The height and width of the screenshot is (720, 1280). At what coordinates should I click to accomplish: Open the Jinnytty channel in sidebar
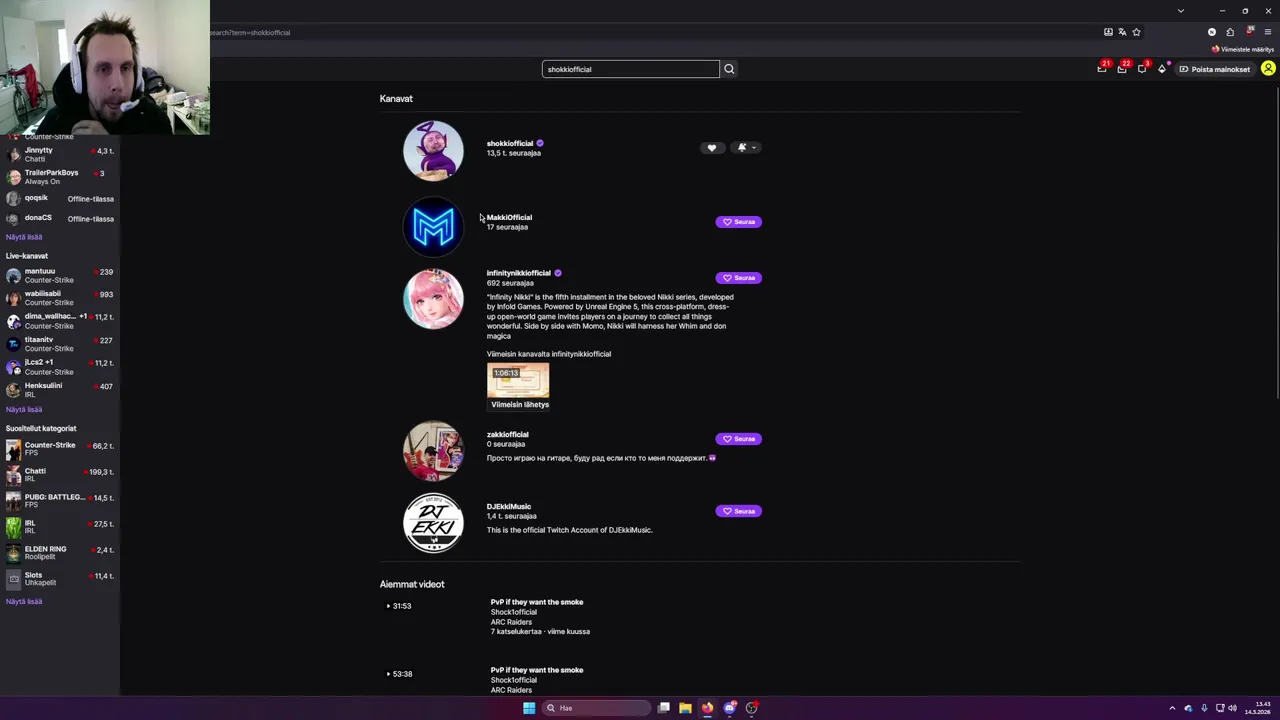tap(60, 154)
